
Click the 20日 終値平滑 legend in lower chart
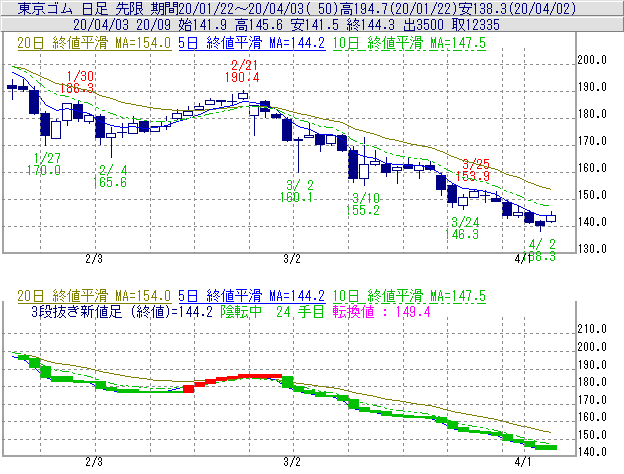tap(94, 296)
